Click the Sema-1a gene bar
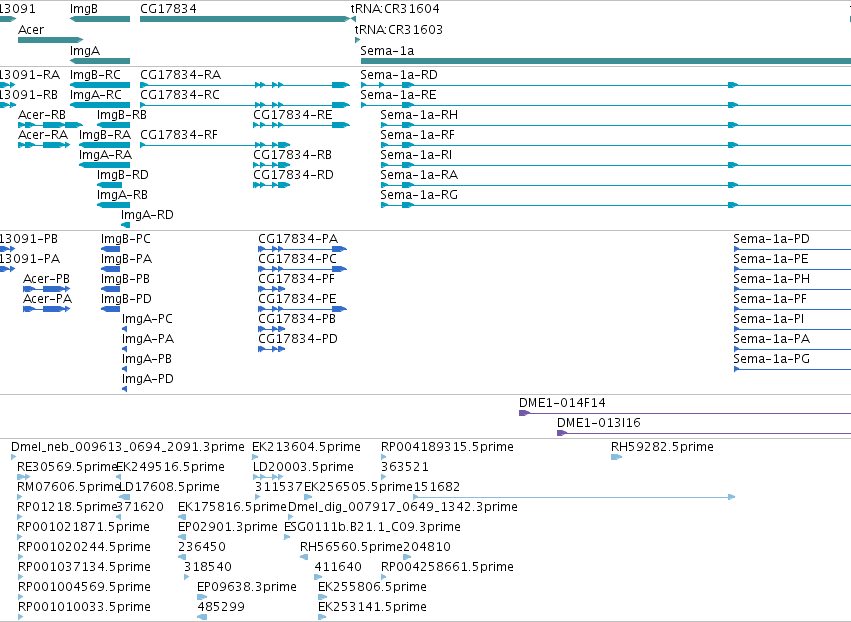 606,61
